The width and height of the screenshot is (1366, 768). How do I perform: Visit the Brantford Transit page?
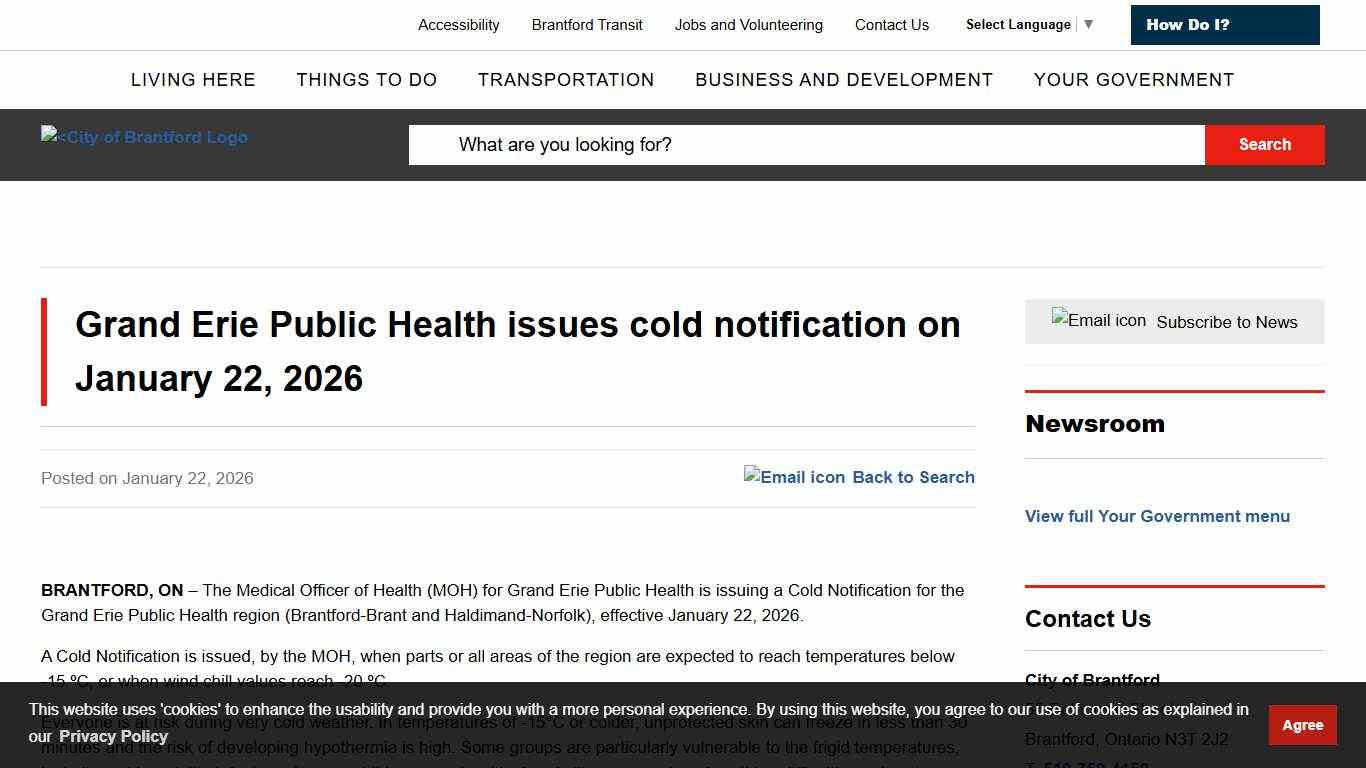click(587, 24)
